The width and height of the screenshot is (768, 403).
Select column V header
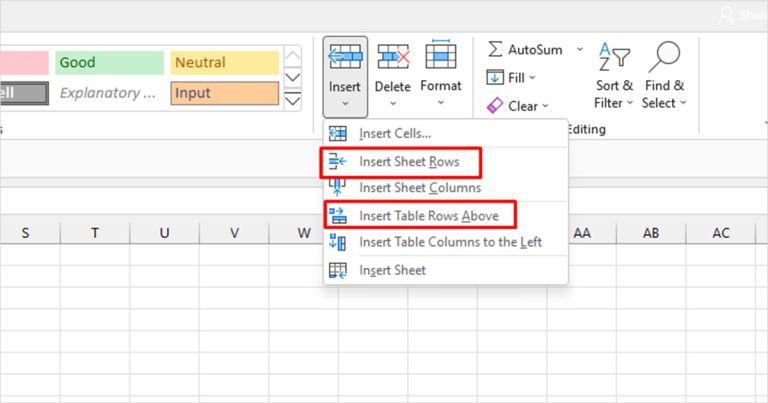[x=234, y=233]
